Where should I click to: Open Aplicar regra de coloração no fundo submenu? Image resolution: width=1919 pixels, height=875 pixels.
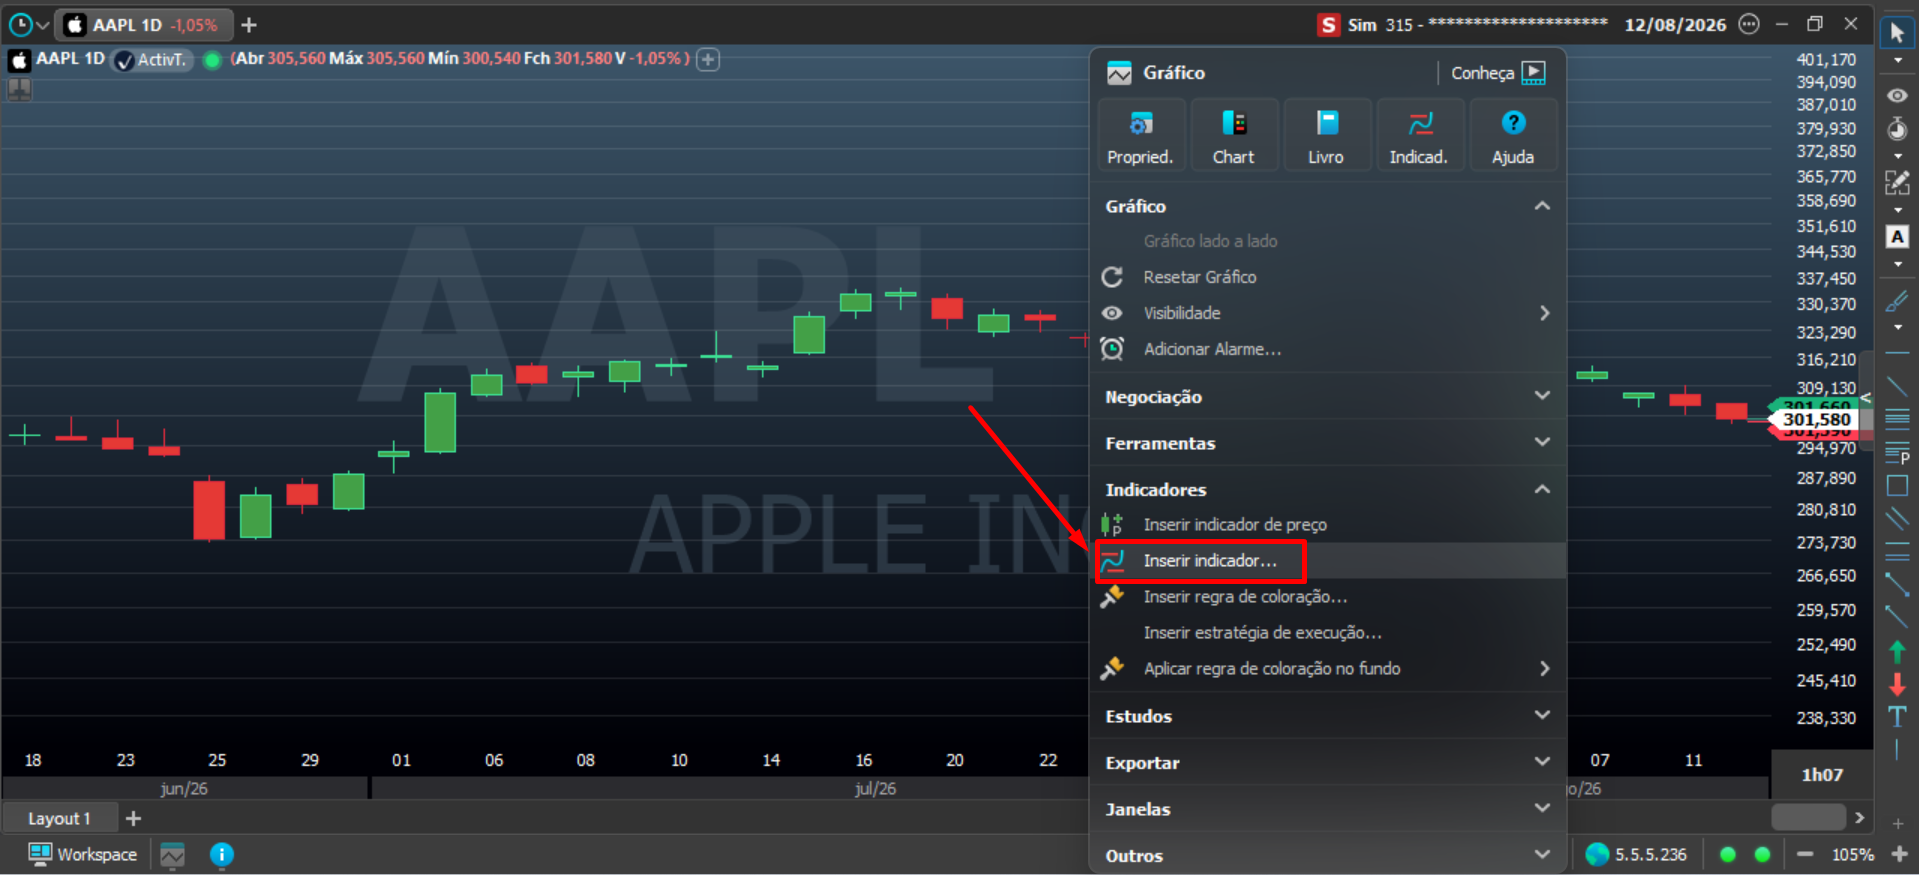pyautogui.click(x=1327, y=669)
